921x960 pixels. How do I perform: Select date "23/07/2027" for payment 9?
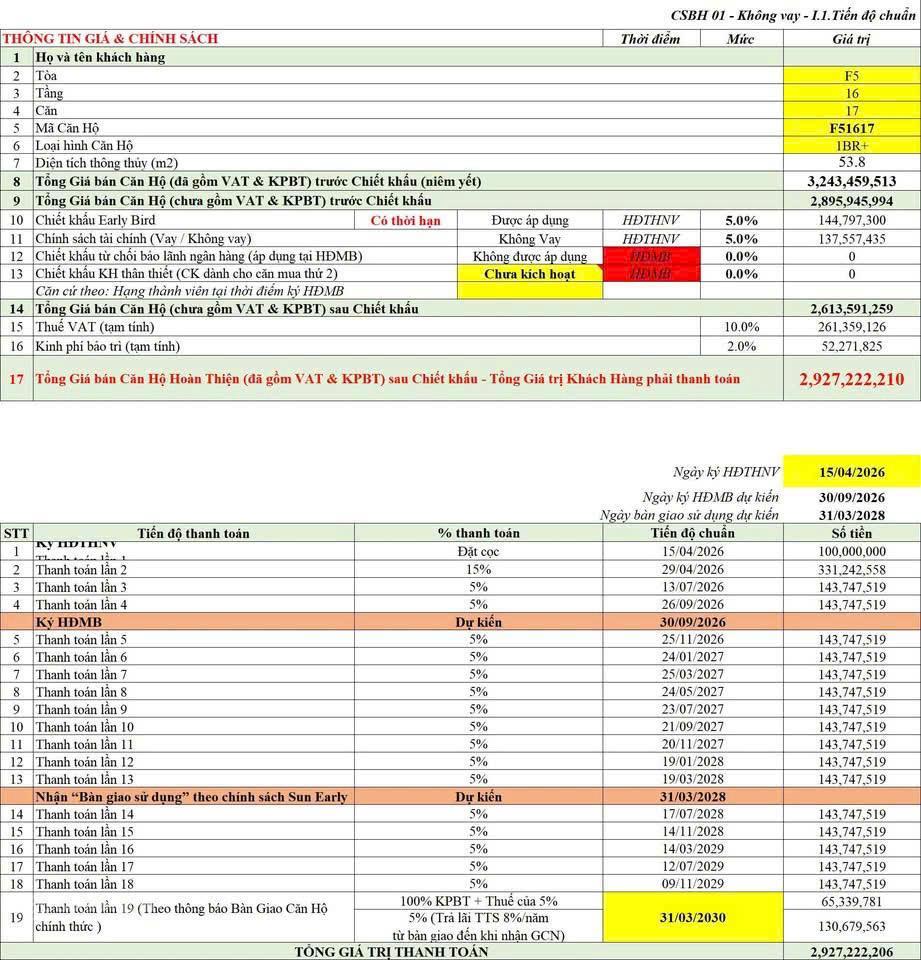pos(693,709)
